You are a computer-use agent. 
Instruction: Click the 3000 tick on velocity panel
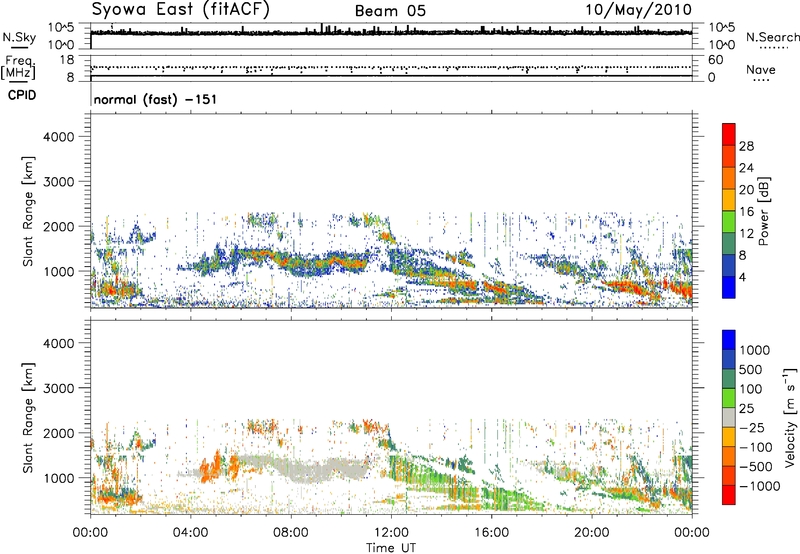pos(59,388)
